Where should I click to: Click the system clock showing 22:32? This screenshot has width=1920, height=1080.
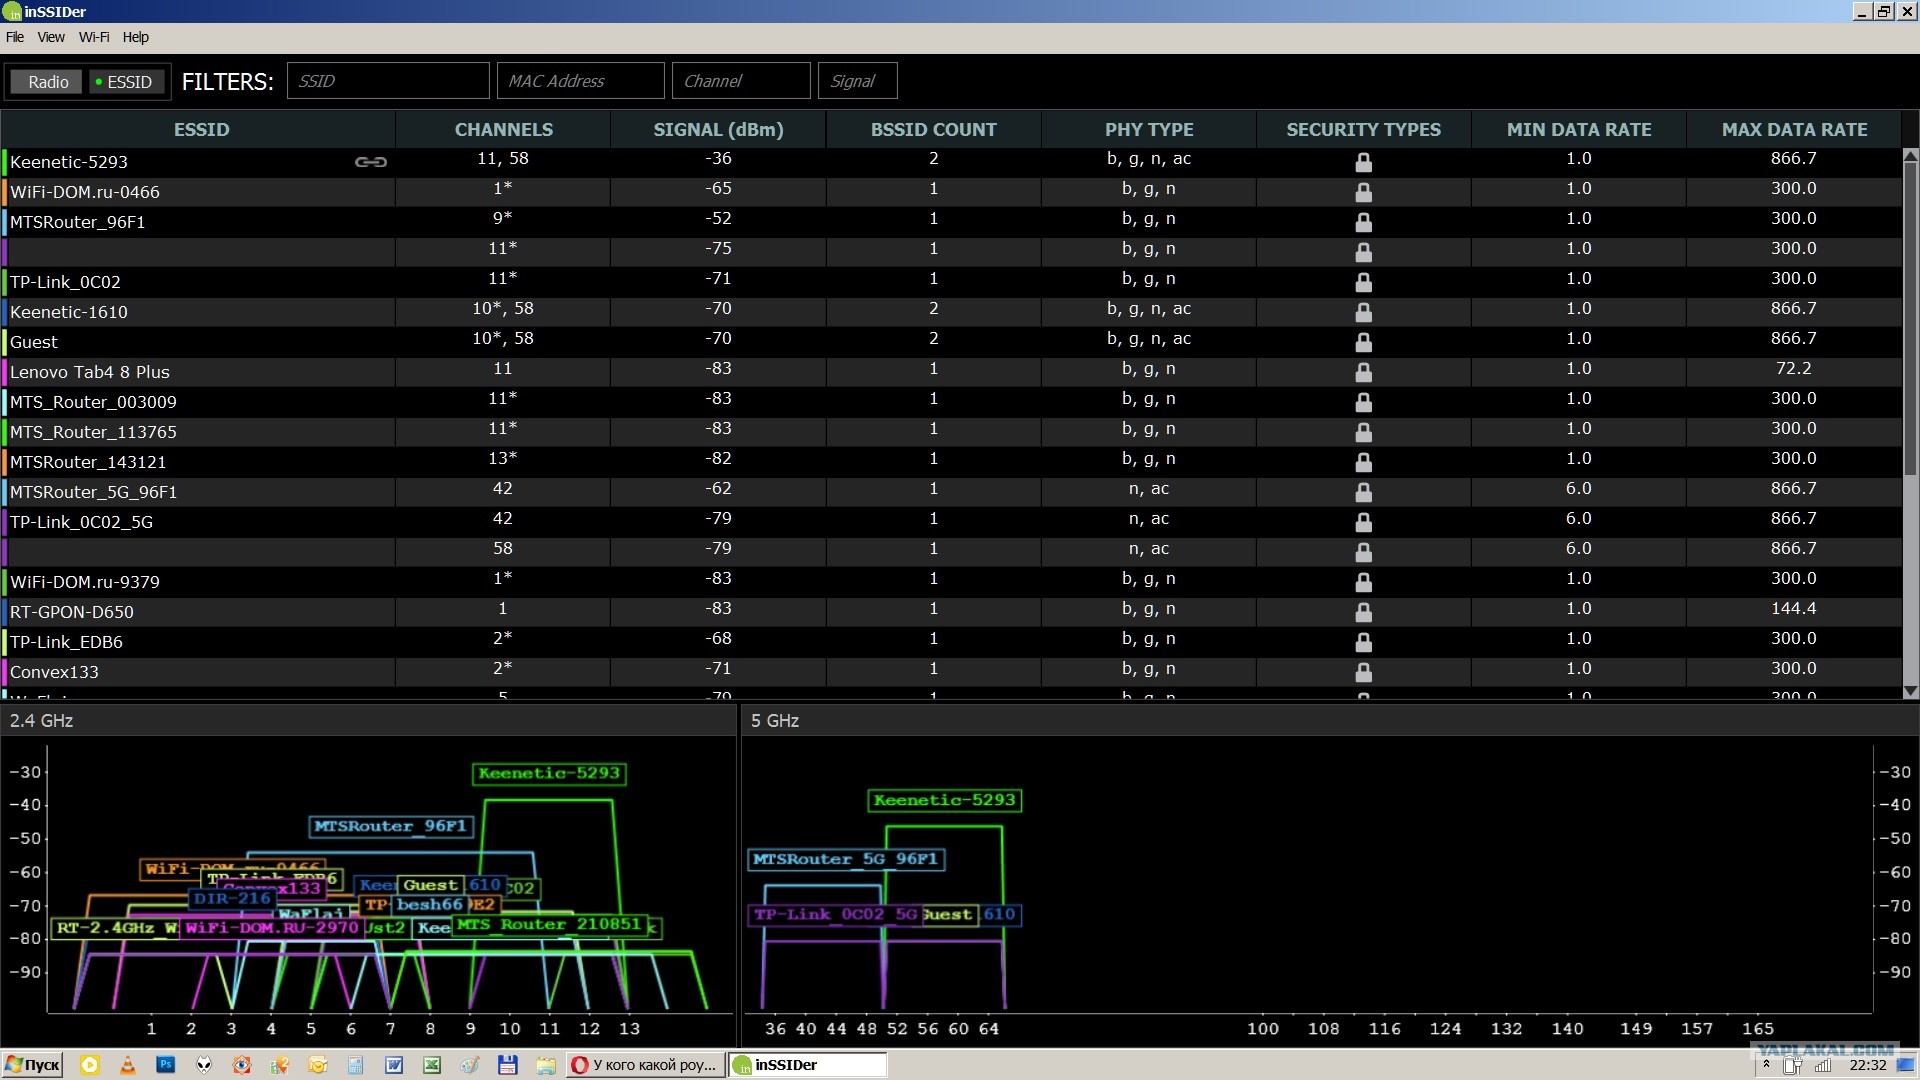(1868, 1066)
